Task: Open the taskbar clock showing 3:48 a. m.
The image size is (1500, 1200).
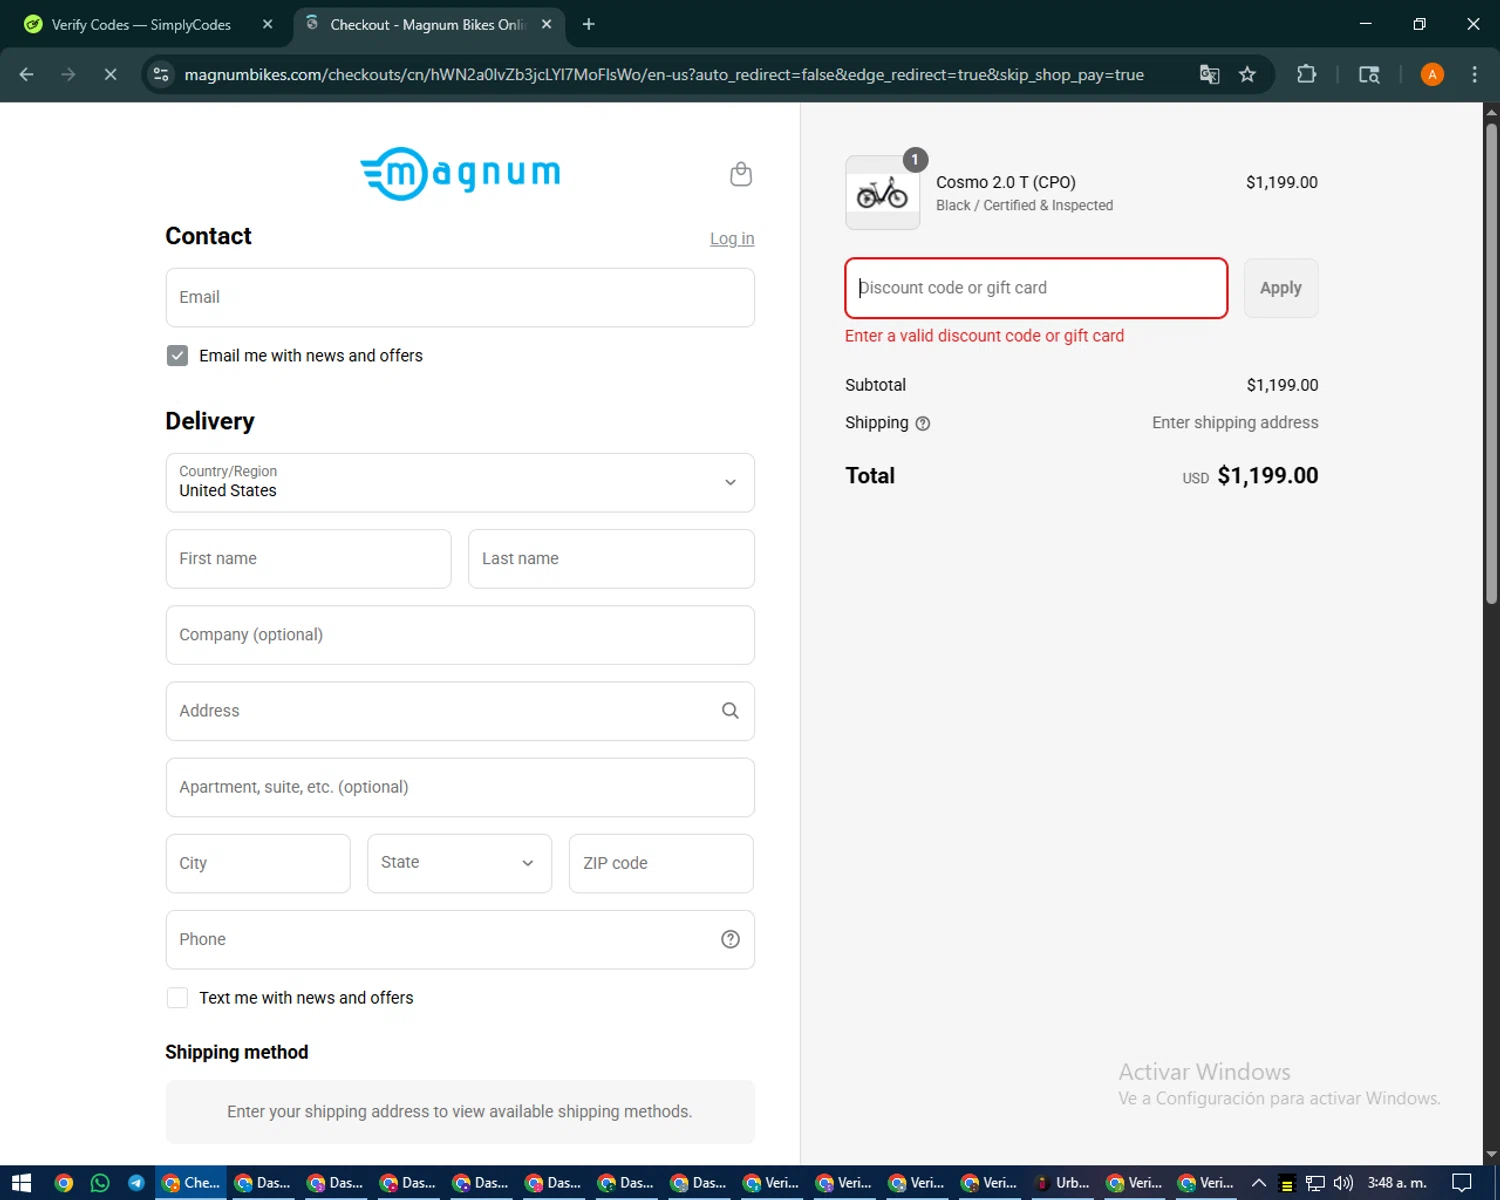Action: point(1397,1183)
